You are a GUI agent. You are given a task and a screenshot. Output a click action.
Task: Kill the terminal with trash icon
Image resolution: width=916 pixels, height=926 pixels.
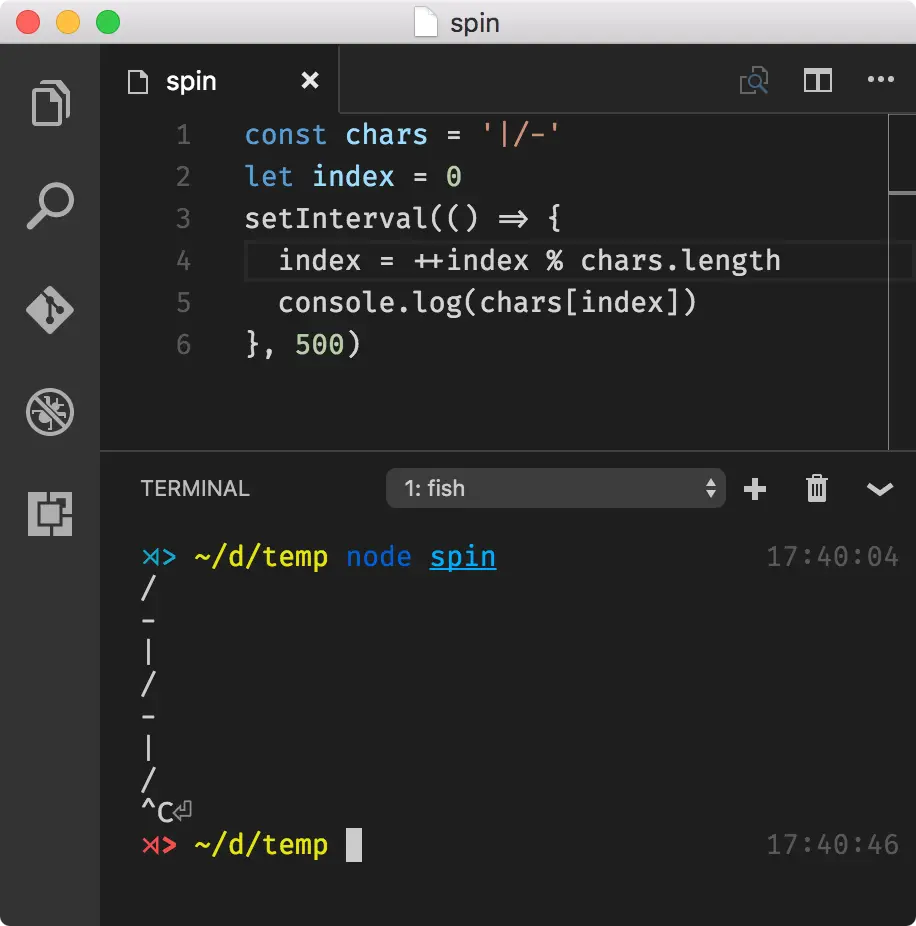(817, 488)
